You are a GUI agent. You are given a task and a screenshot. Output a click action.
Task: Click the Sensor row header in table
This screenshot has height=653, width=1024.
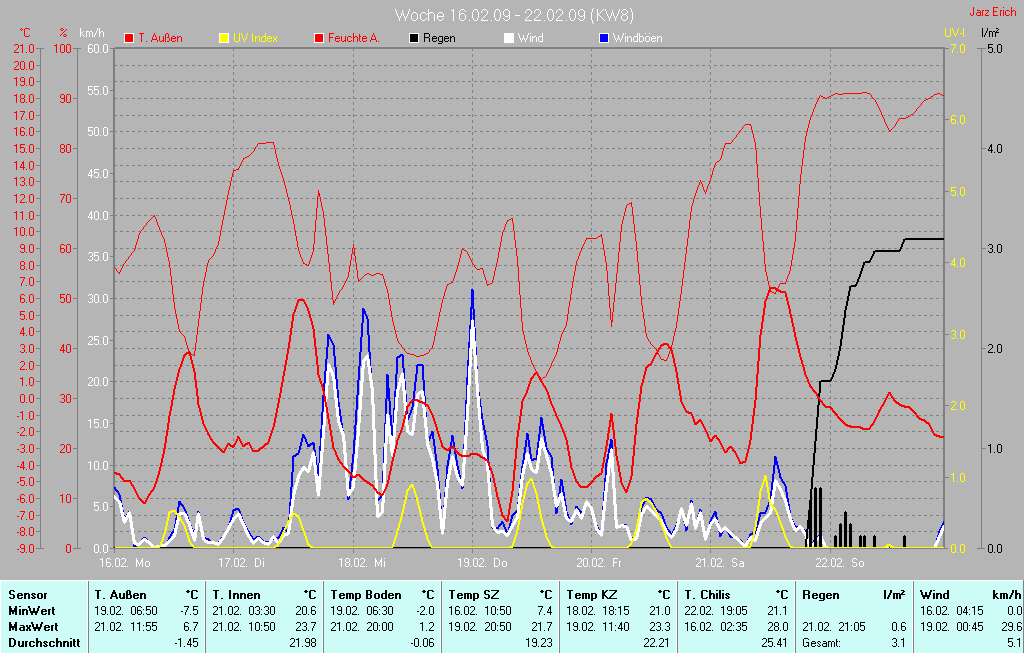click(28, 595)
